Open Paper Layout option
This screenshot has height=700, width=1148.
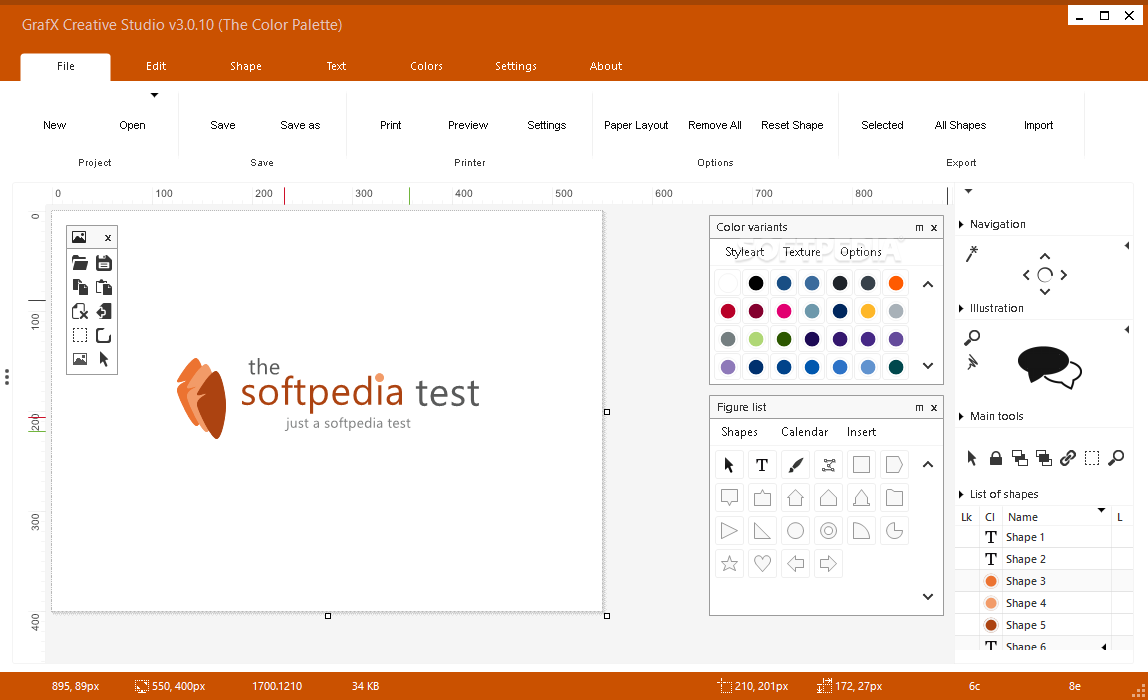pyautogui.click(x=636, y=125)
